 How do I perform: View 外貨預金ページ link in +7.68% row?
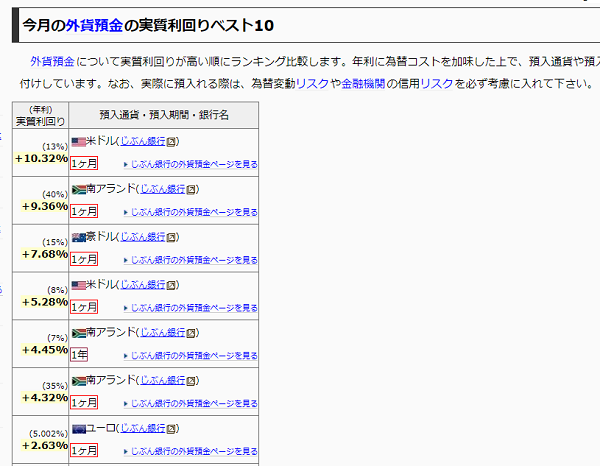[191, 260]
